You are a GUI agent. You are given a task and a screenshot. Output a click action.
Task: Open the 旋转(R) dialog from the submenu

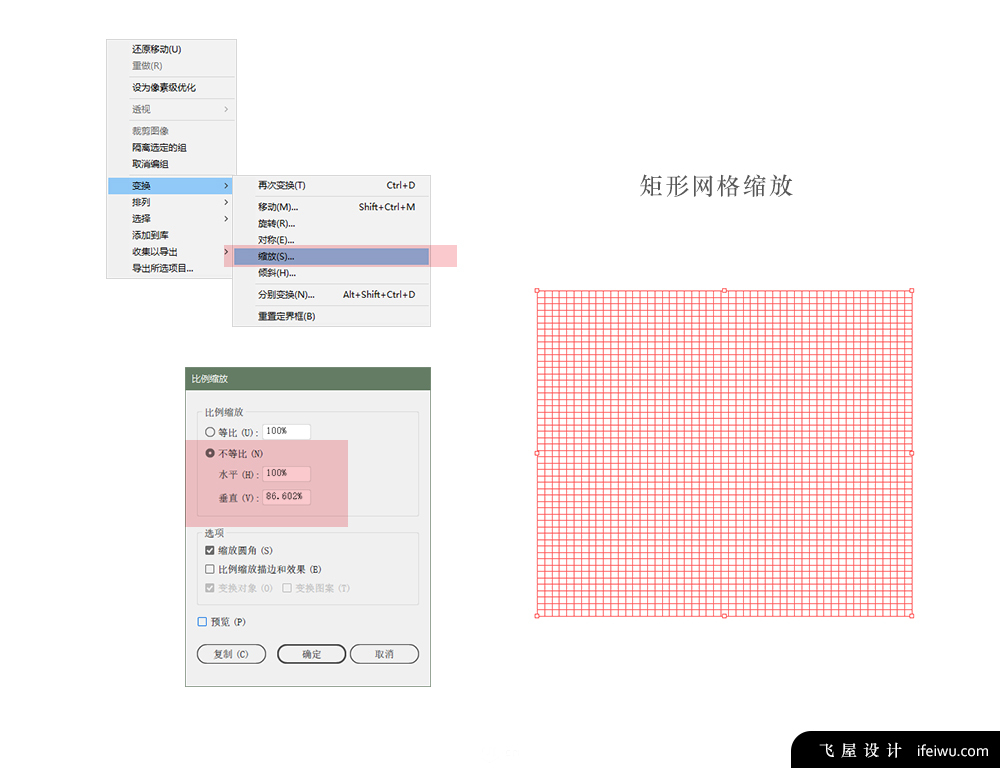[273, 223]
